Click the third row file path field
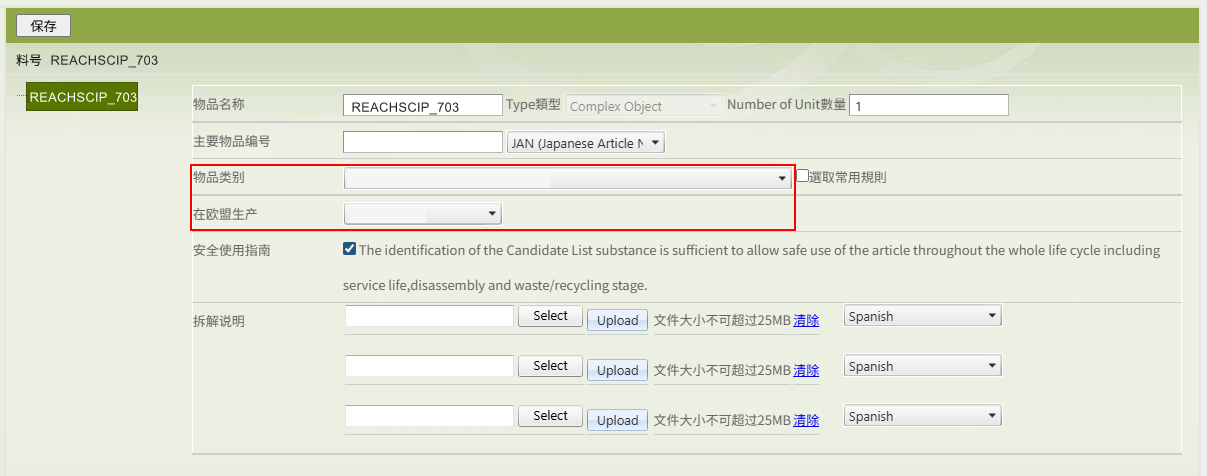The height and width of the screenshot is (476, 1207). pos(429,416)
